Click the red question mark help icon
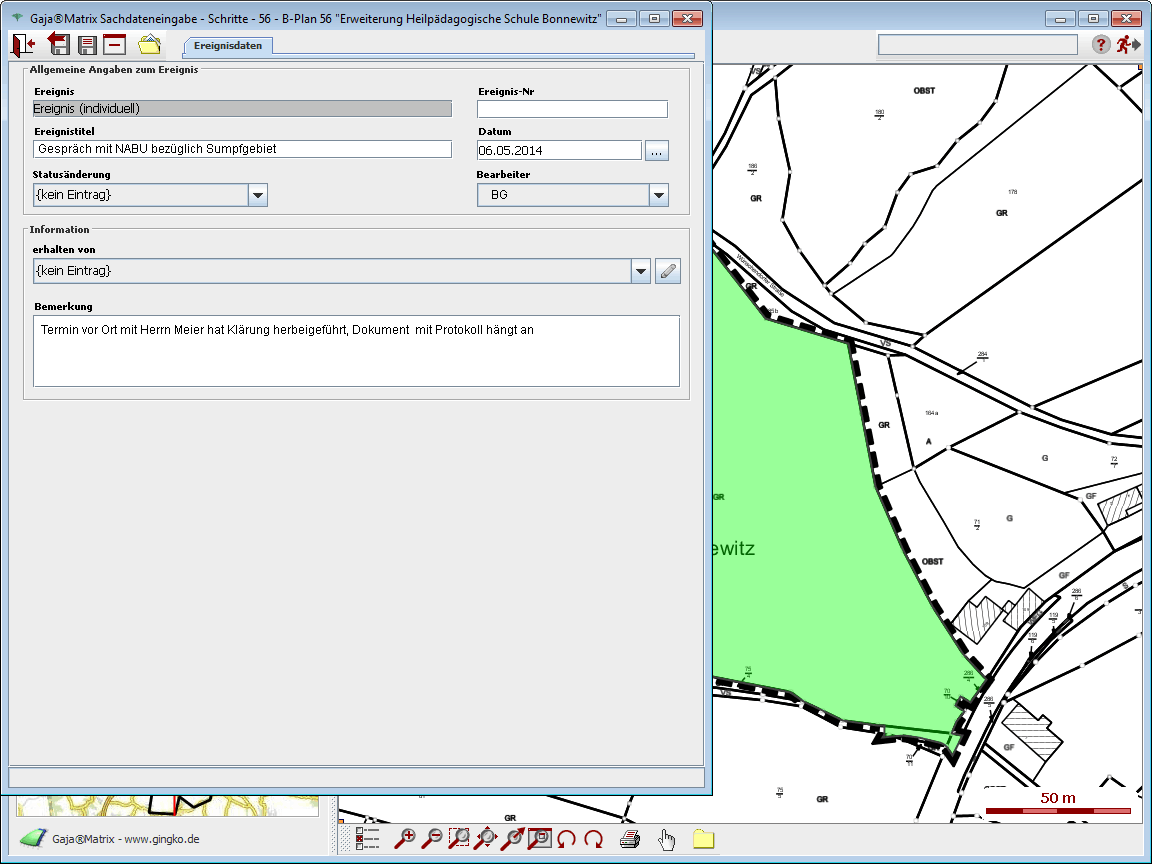The width and height of the screenshot is (1152, 864). (1101, 44)
